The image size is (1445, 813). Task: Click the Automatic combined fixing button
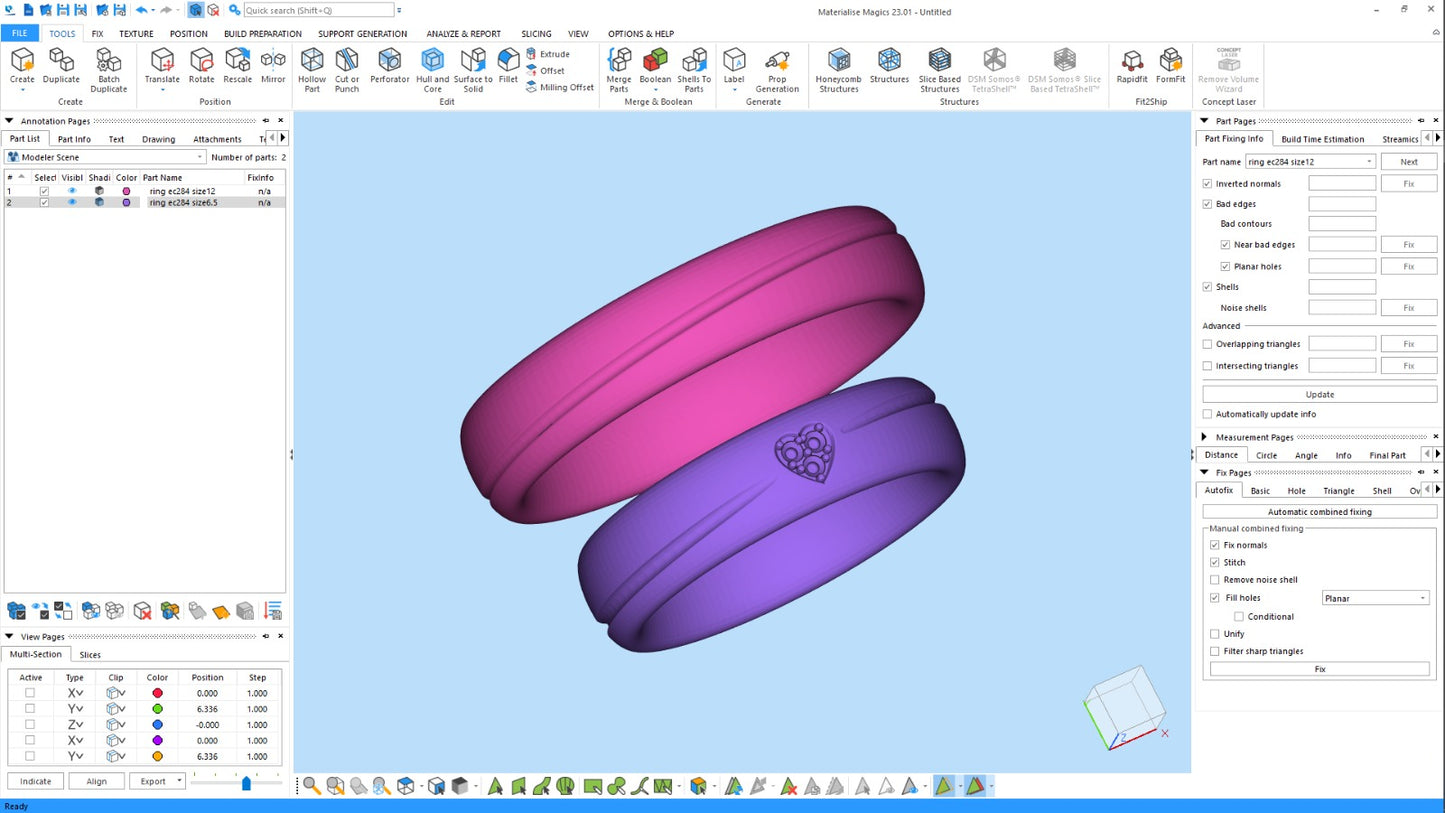click(1319, 512)
